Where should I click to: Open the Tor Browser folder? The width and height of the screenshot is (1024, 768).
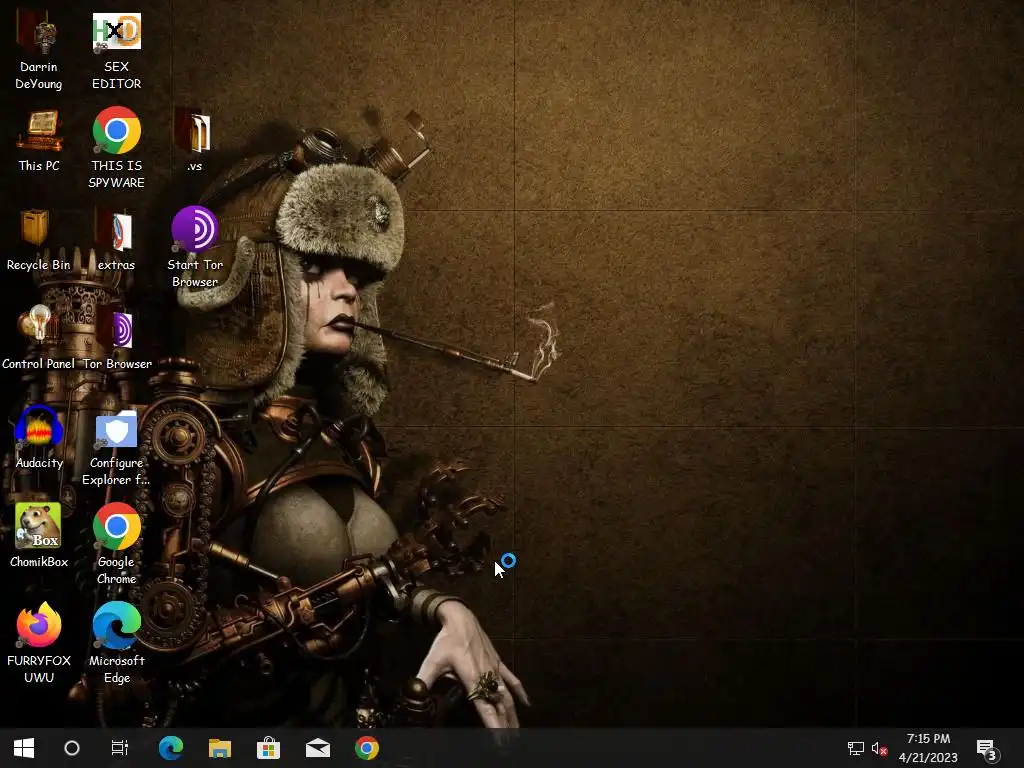tap(117, 338)
